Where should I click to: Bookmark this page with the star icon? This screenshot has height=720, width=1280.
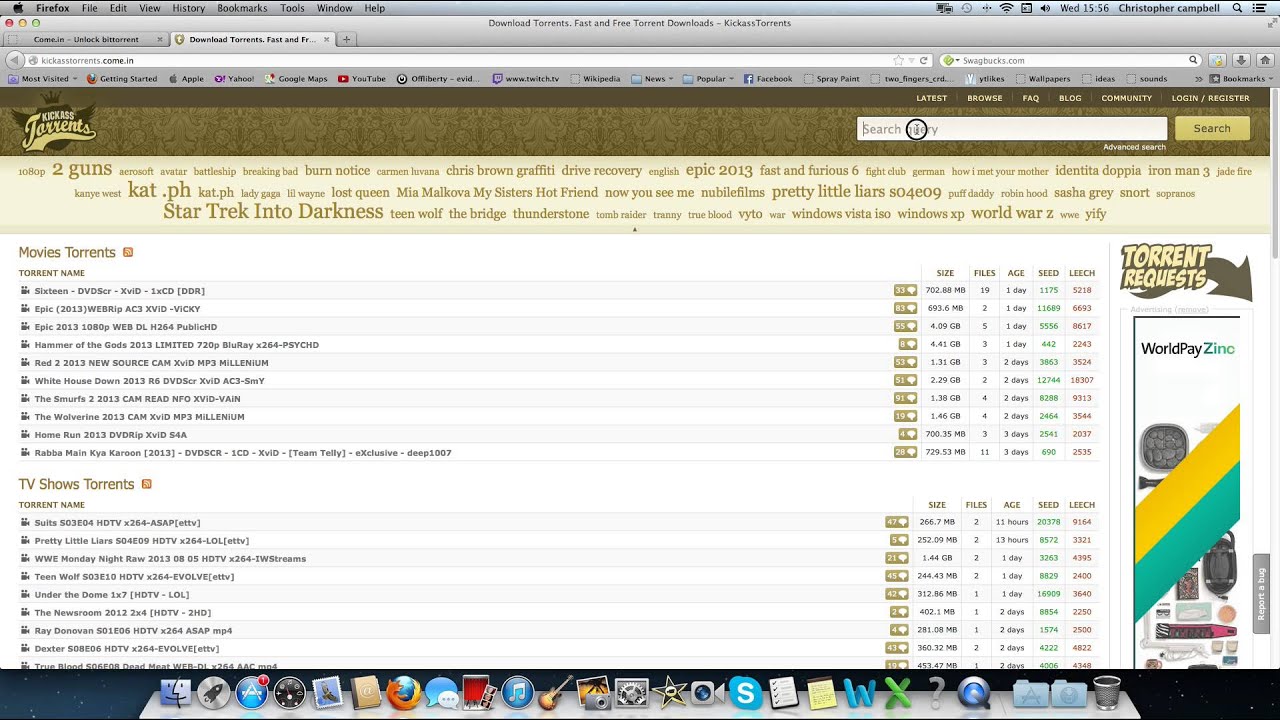pos(898,60)
